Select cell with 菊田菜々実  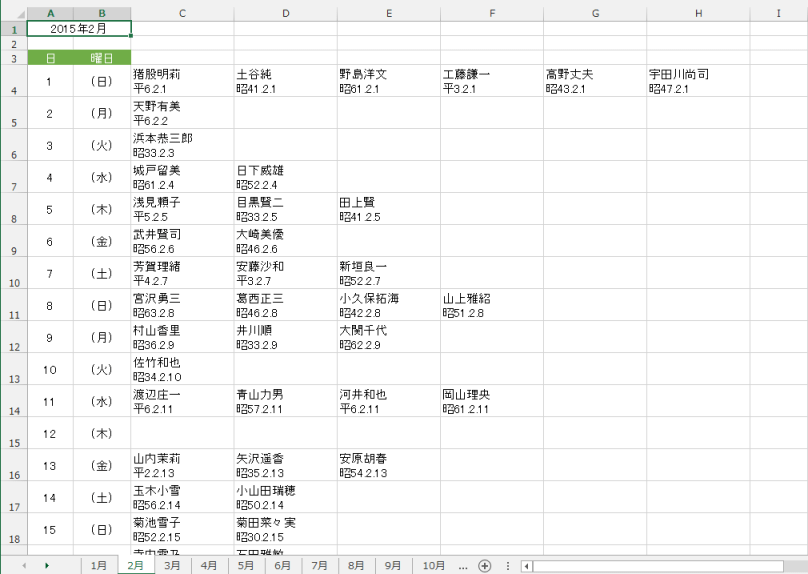point(285,529)
